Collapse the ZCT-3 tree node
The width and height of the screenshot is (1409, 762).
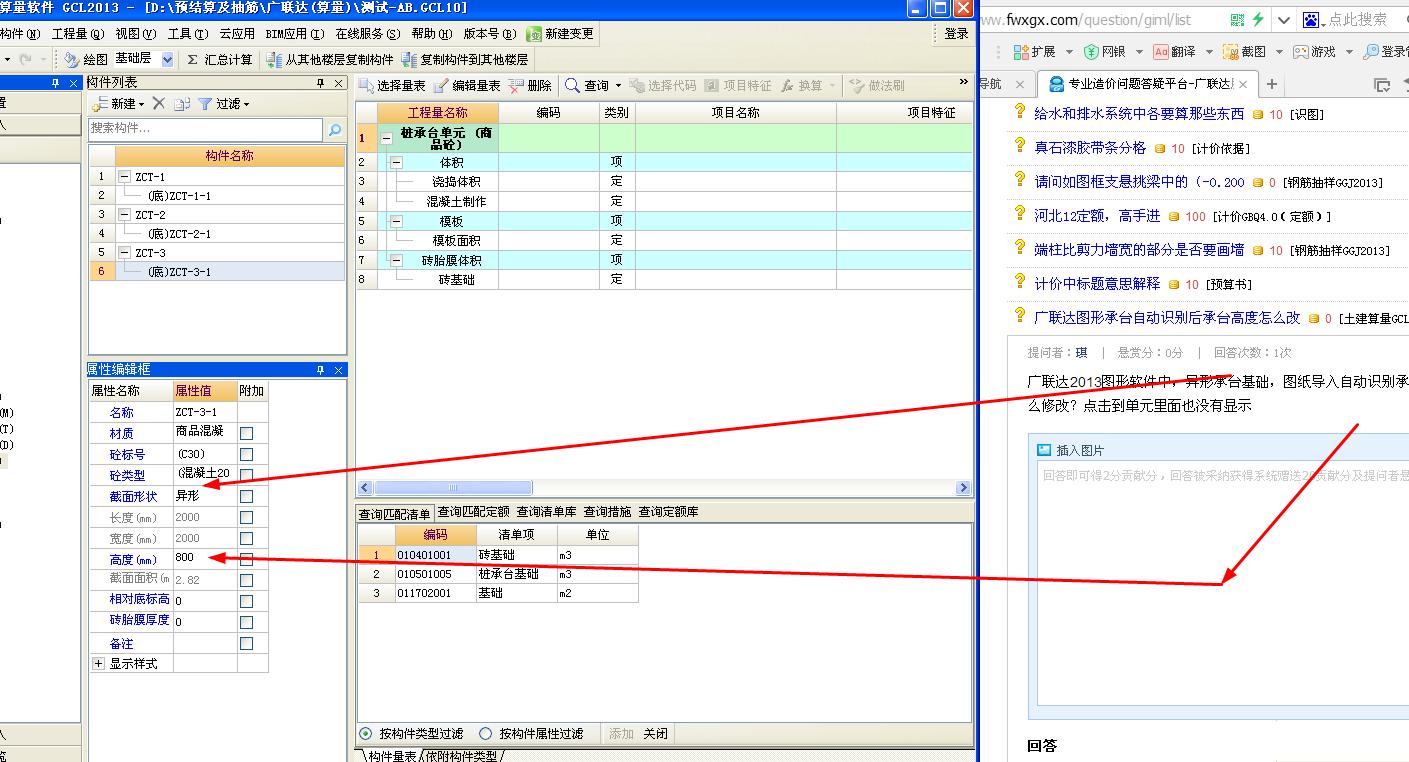pyautogui.click(x=125, y=253)
